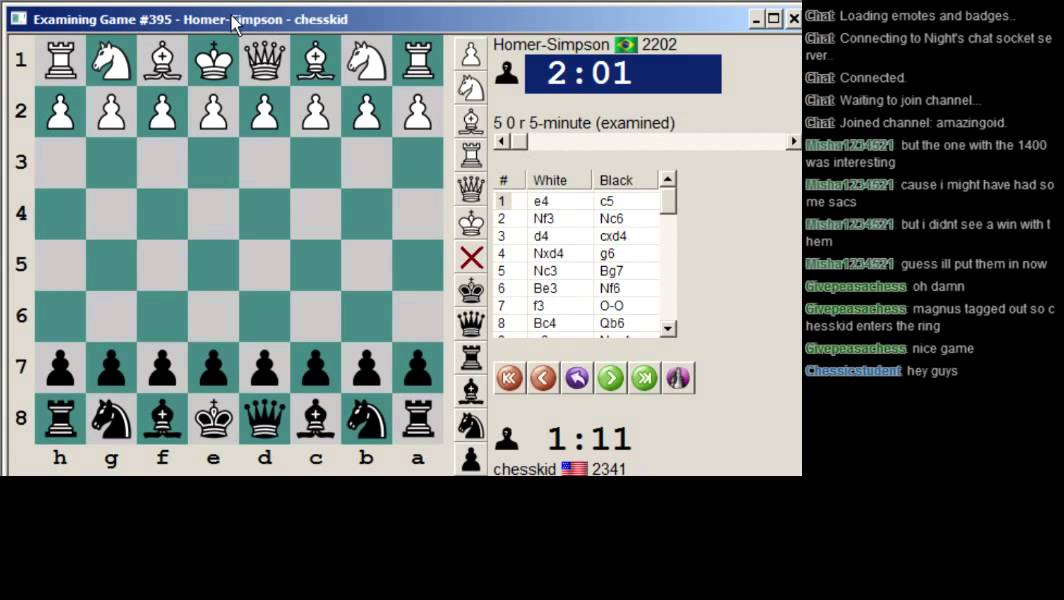Select the white pawn in piece palette
This screenshot has height=600, width=1064.
(471, 54)
